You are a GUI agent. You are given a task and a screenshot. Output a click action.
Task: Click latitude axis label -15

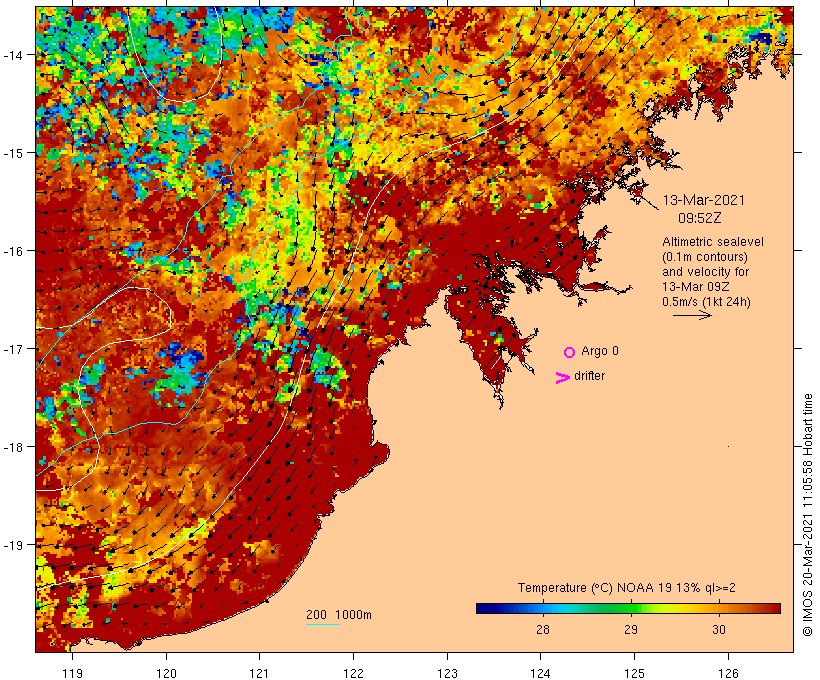click(x=12, y=153)
